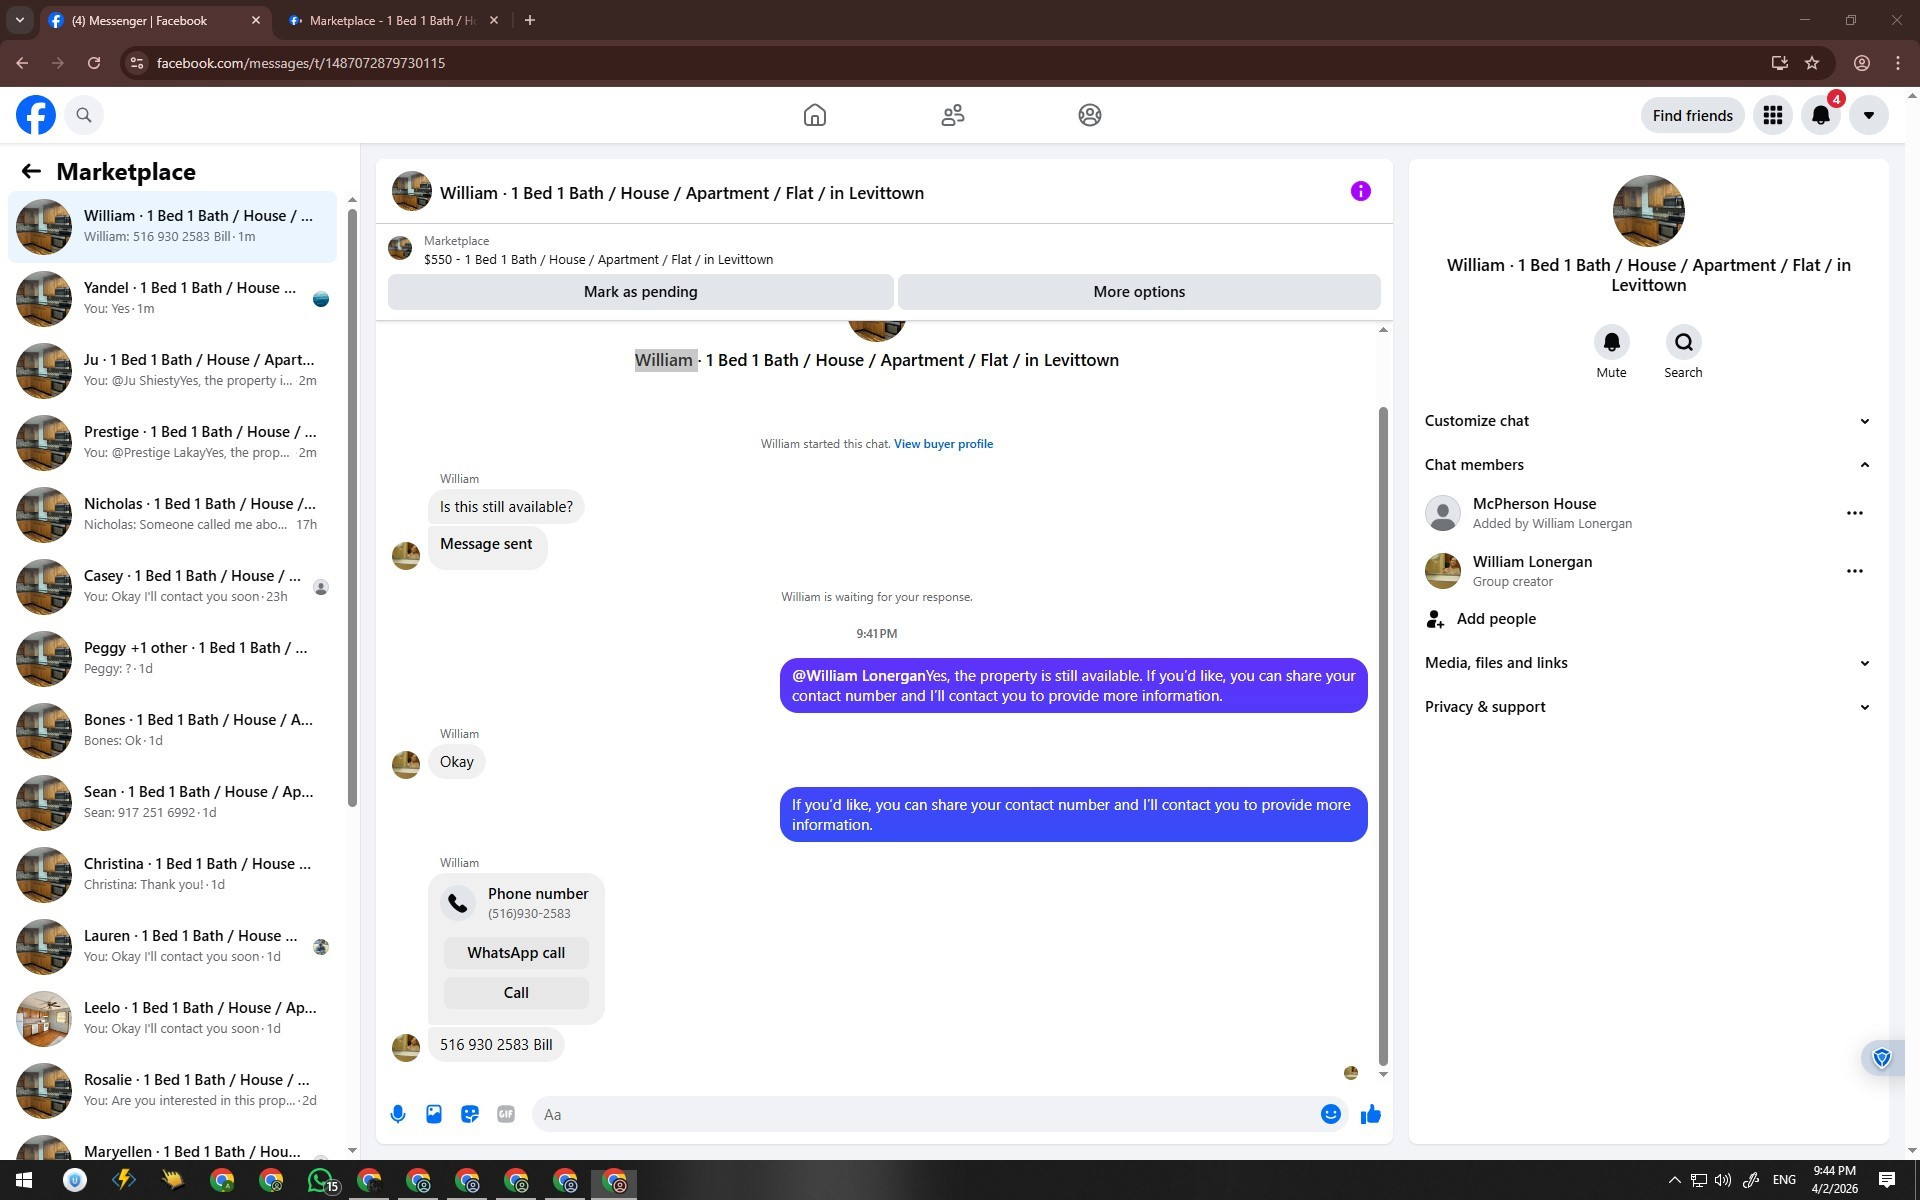Show hidden system tray icons
The height and width of the screenshot is (1200, 1920).
coord(1674,1180)
